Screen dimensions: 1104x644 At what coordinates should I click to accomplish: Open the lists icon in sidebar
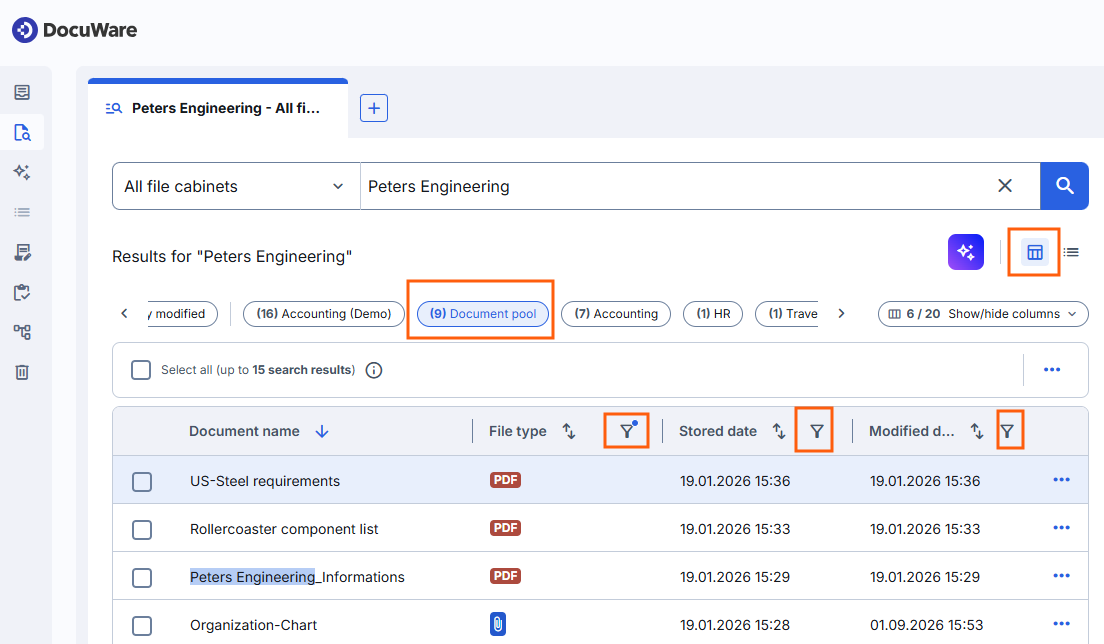point(22,212)
